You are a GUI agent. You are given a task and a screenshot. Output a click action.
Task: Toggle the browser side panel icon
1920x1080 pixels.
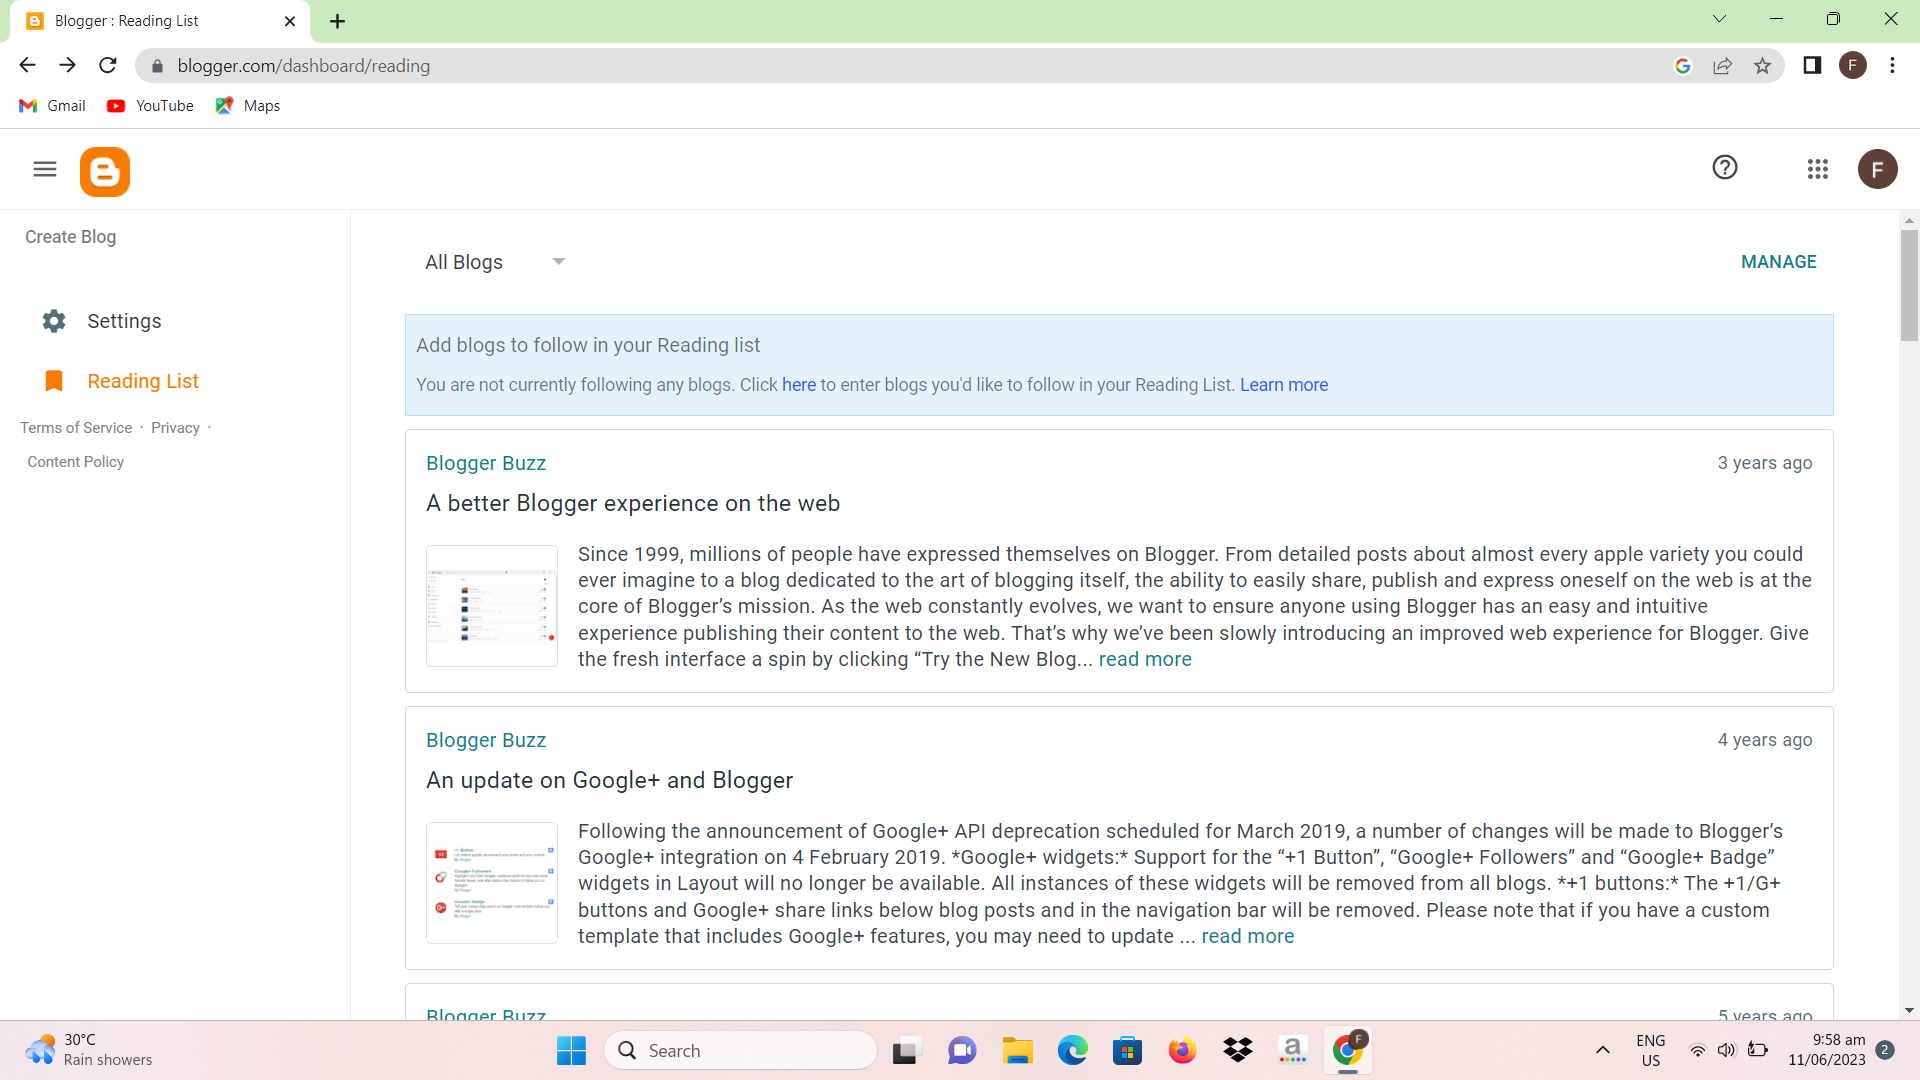tap(1811, 66)
